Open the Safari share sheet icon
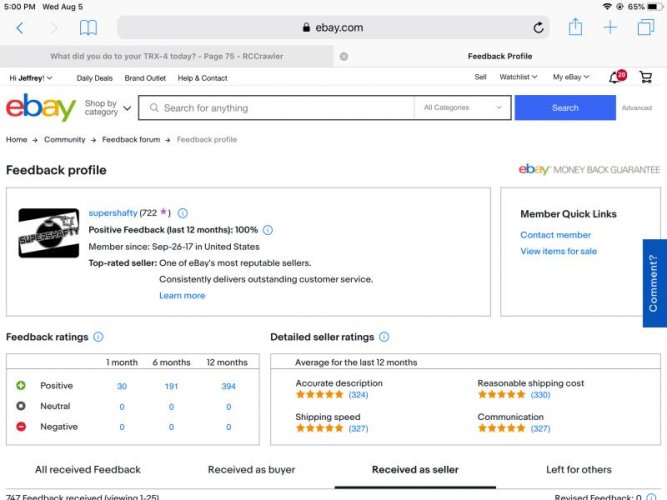667x500 pixels. [x=576, y=27]
